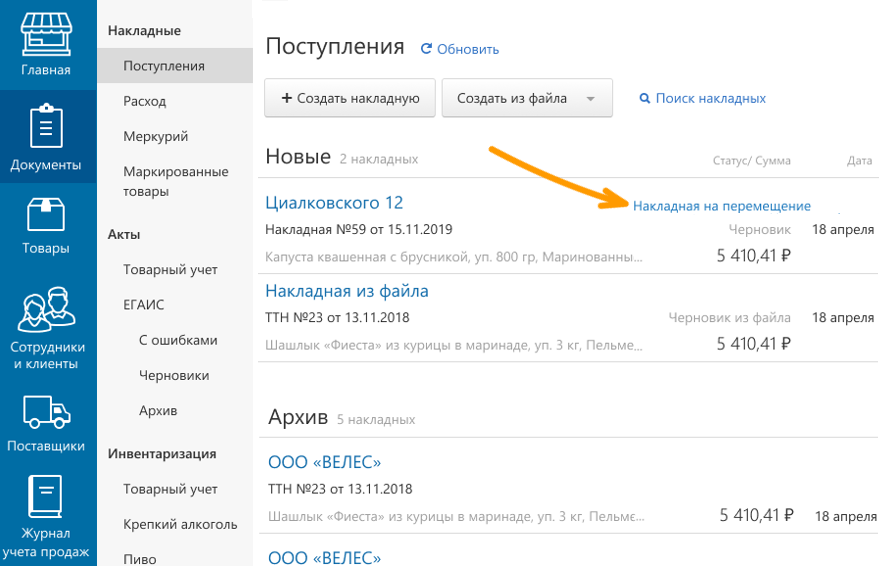This screenshot has width=883, height=566.
Task: Select the Документы clipboard icon
Action: click(x=46, y=126)
